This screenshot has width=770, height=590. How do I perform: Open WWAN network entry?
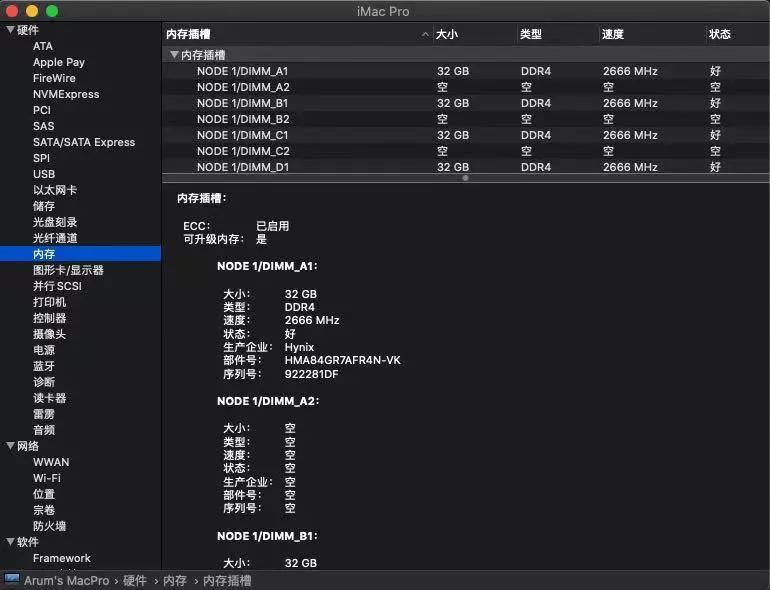[51, 462]
